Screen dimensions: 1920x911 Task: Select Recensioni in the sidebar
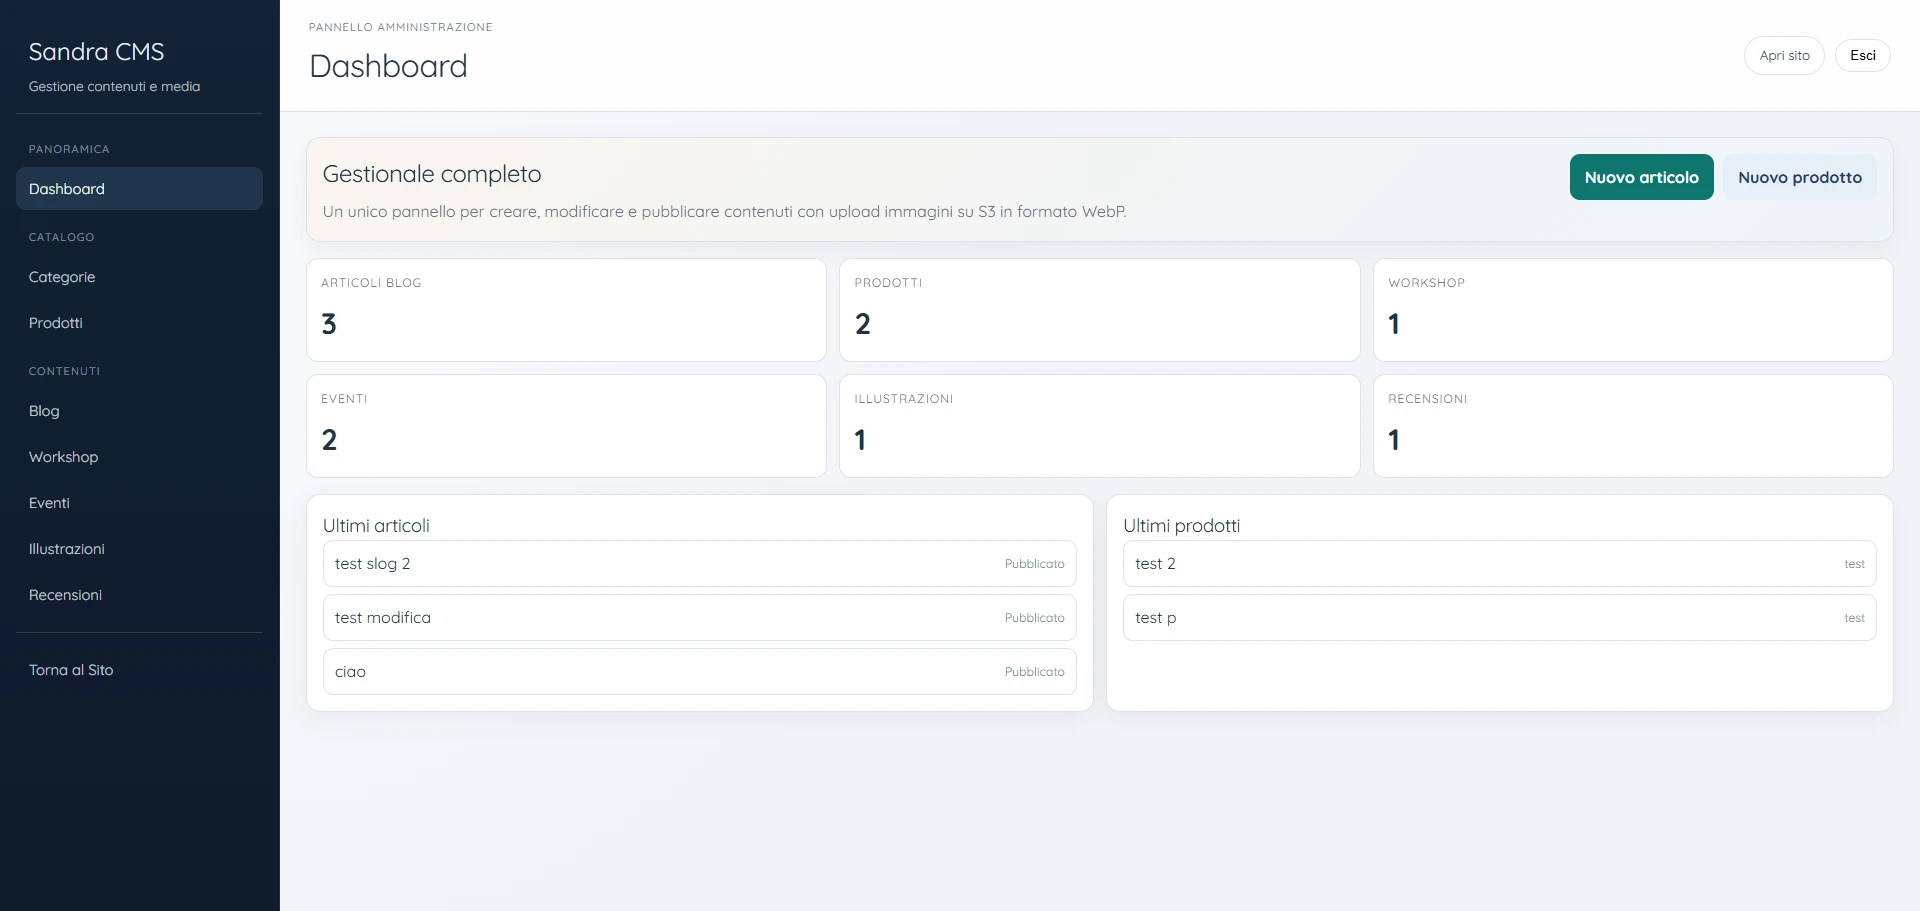(x=65, y=595)
